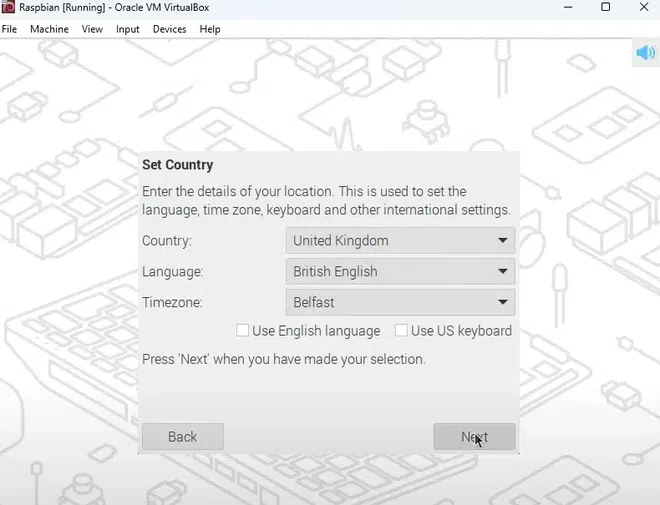Open the Input menu
660x505 pixels.
pyautogui.click(x=128, y=29)
